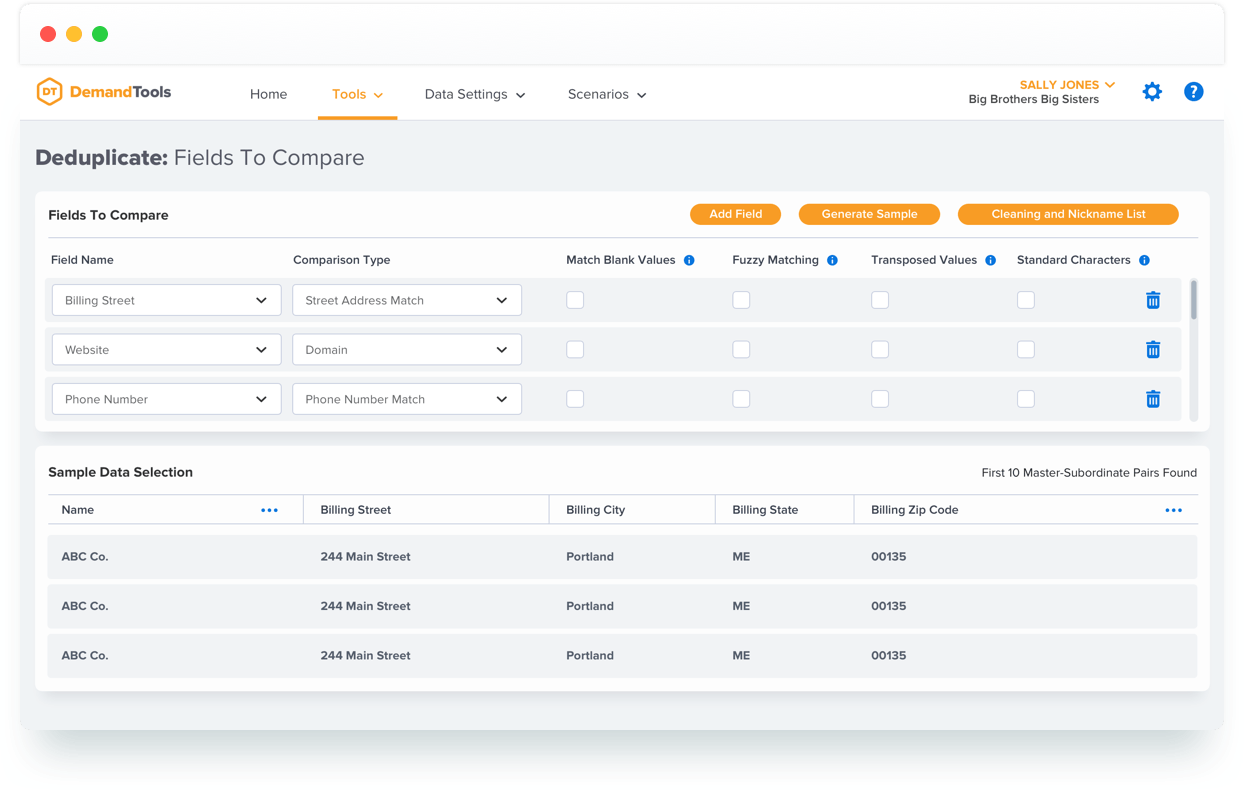Viewport: 1244px width, 790px height.
Task: Tick Match Blank Values for Phone Number
Action: click(x=575, y=399)
